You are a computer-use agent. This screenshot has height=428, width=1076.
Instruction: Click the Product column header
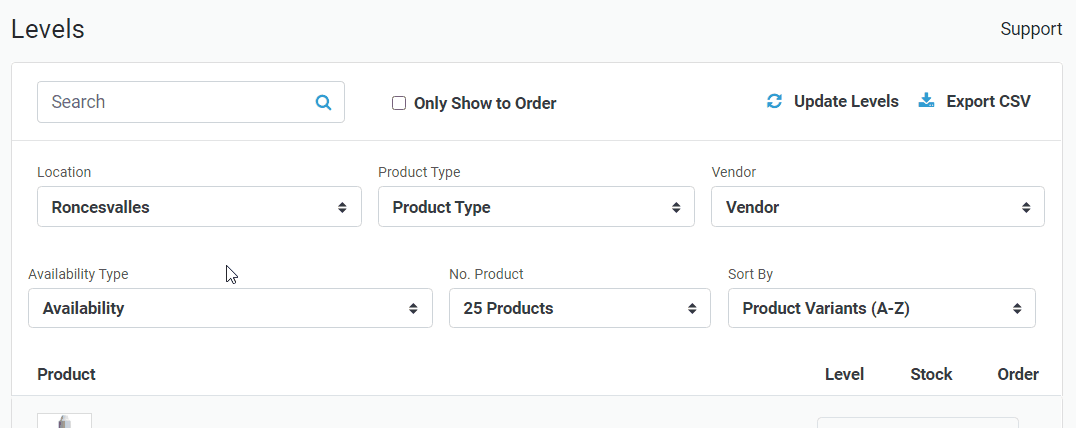tap(67, 374)
